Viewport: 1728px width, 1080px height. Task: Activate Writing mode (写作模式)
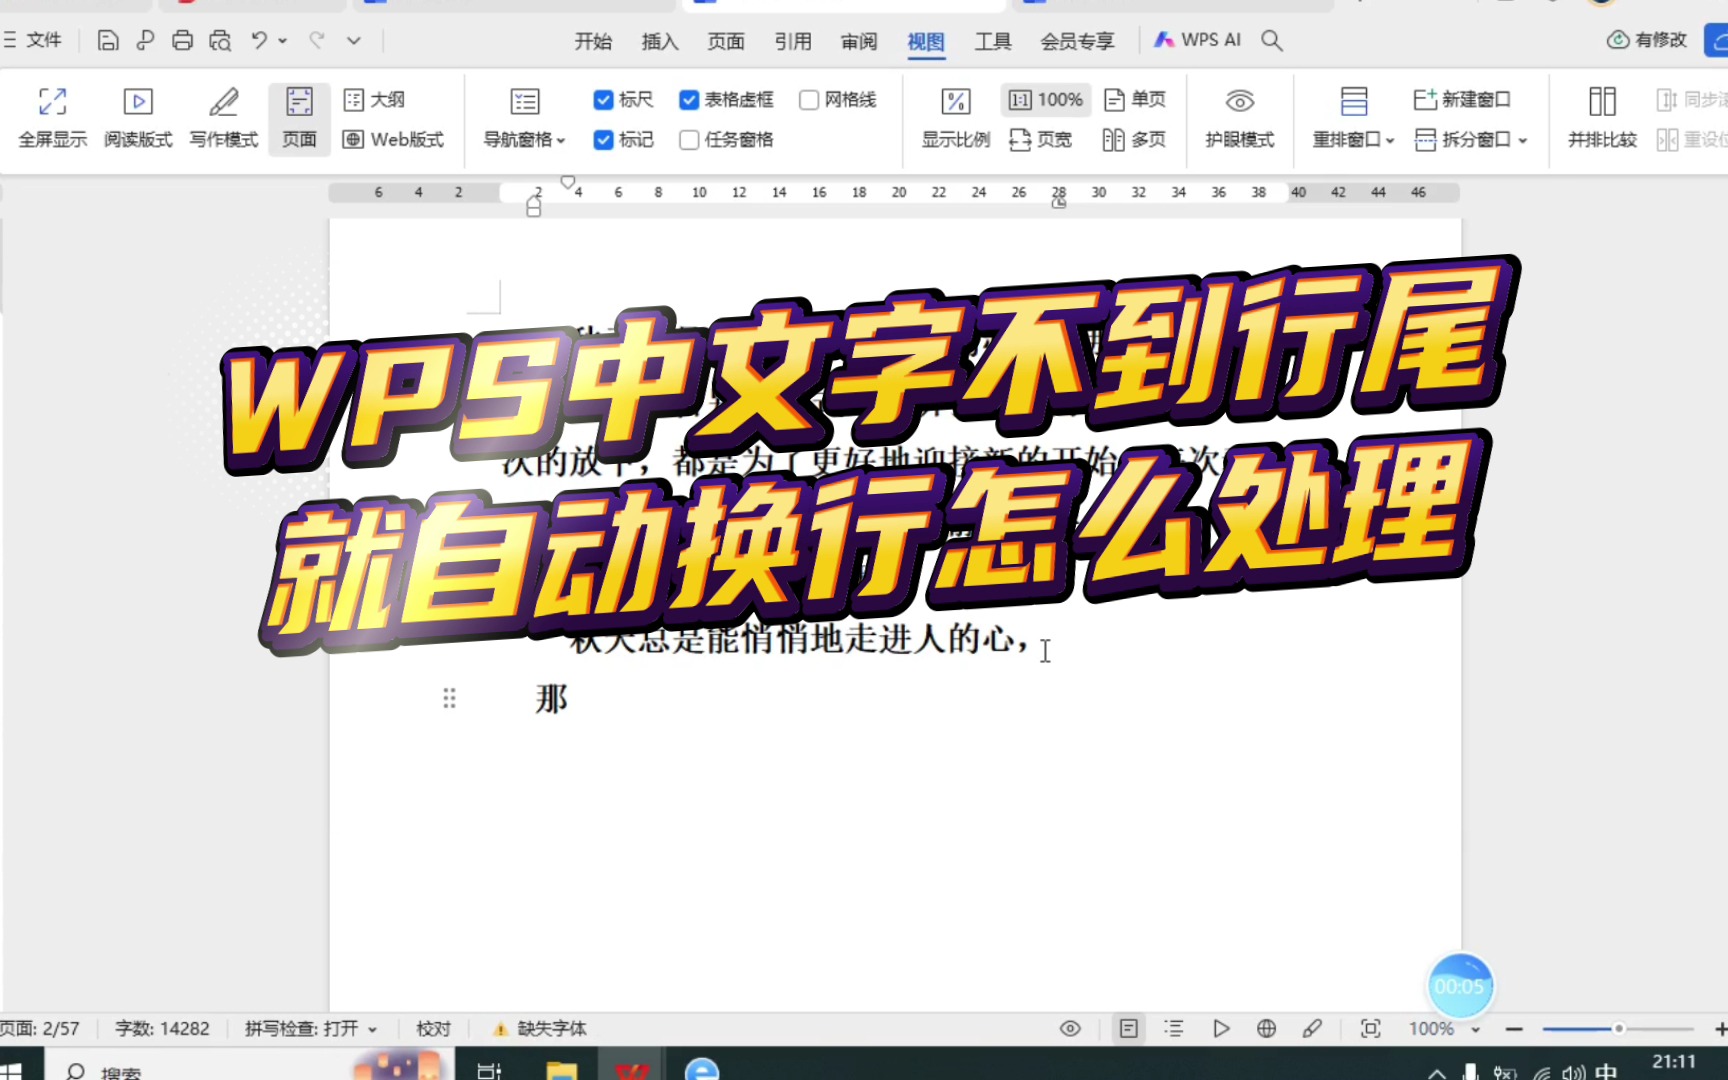pos(224,118)
